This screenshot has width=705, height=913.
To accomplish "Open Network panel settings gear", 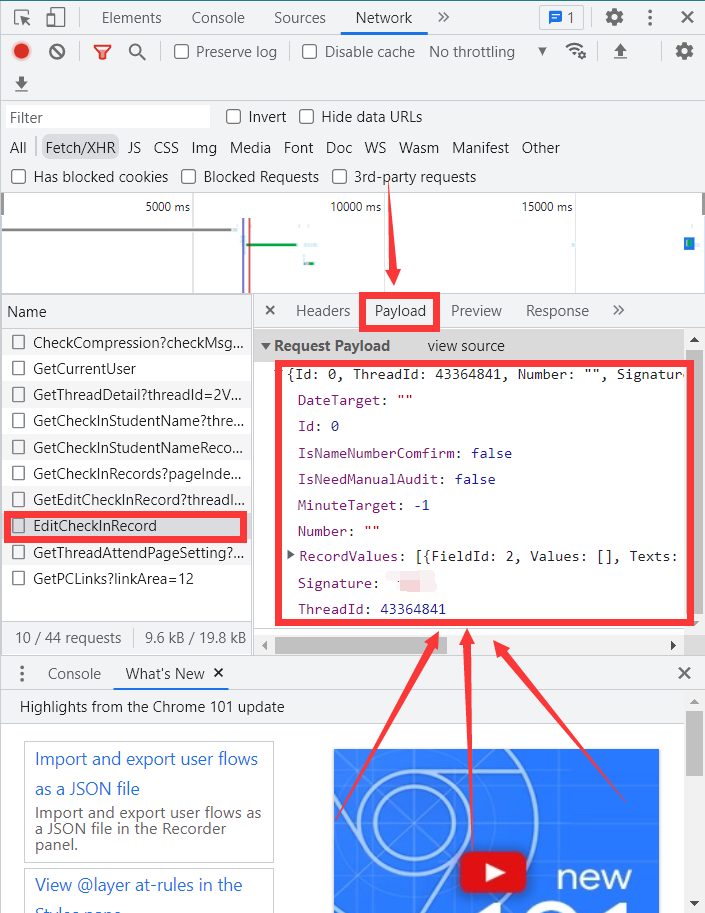I will pos(684,51).
